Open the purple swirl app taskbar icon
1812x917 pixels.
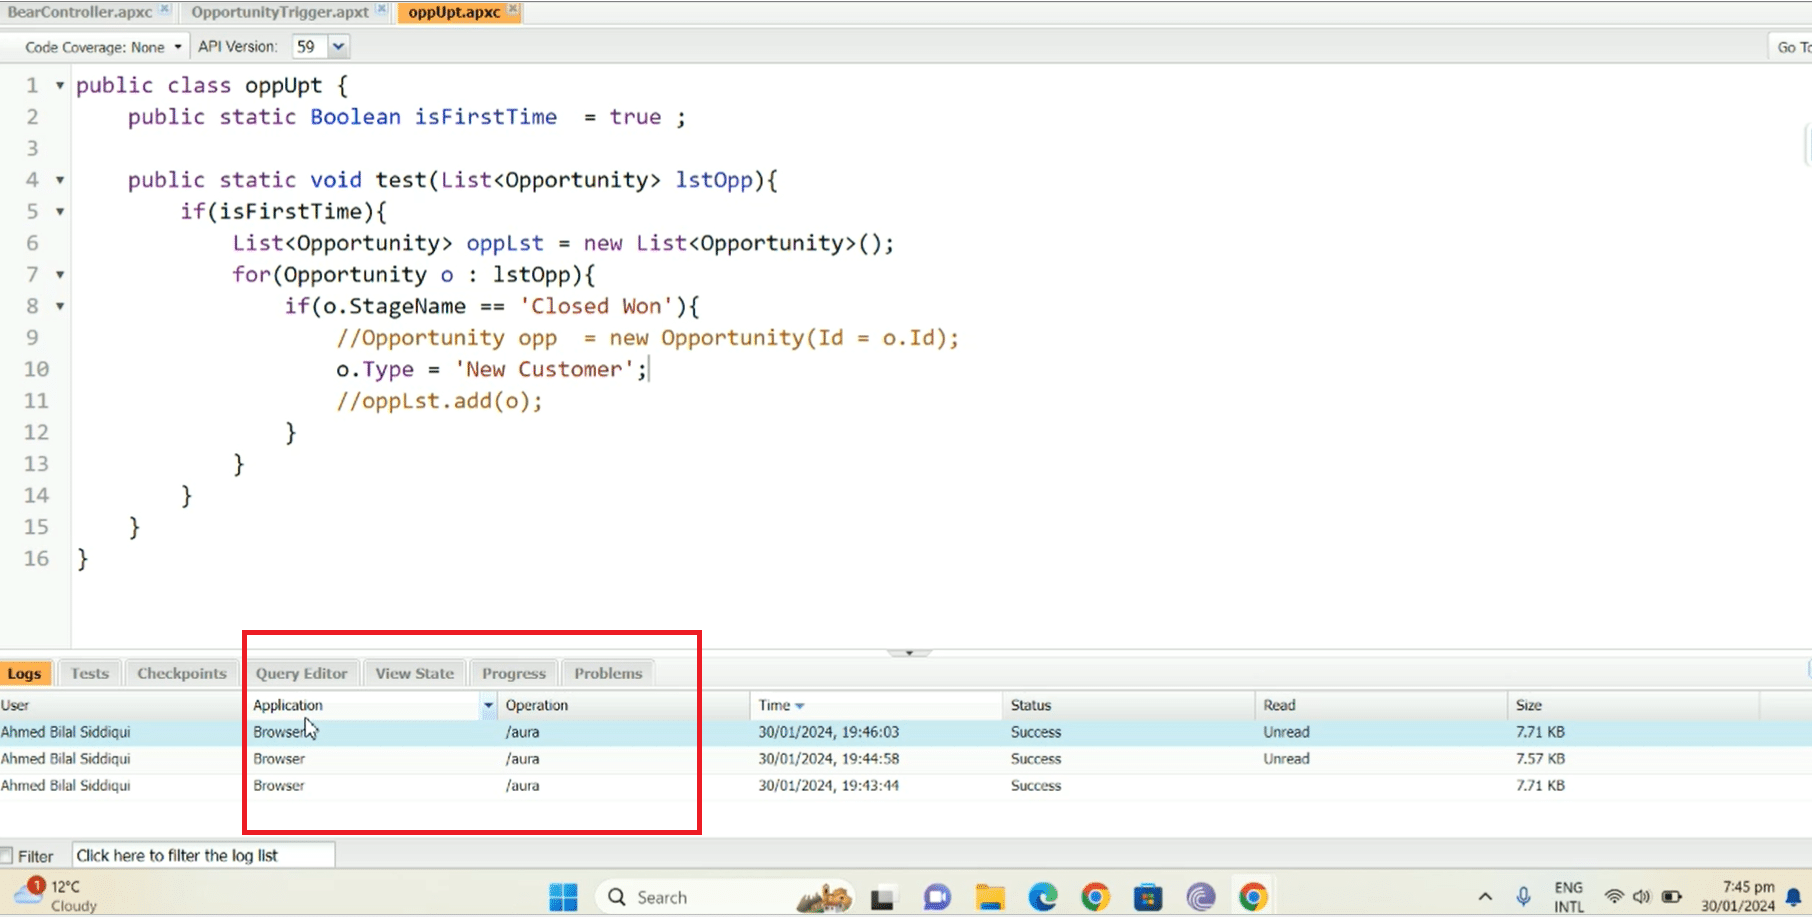(x=1201, y=897)
